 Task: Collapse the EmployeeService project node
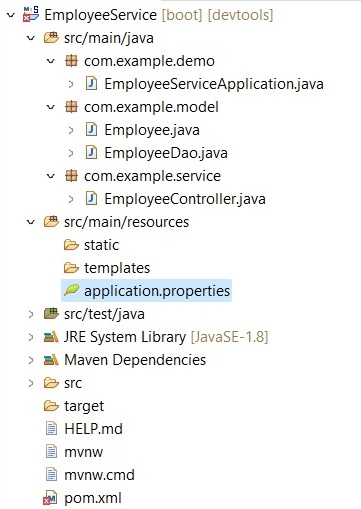pos(11,15)
